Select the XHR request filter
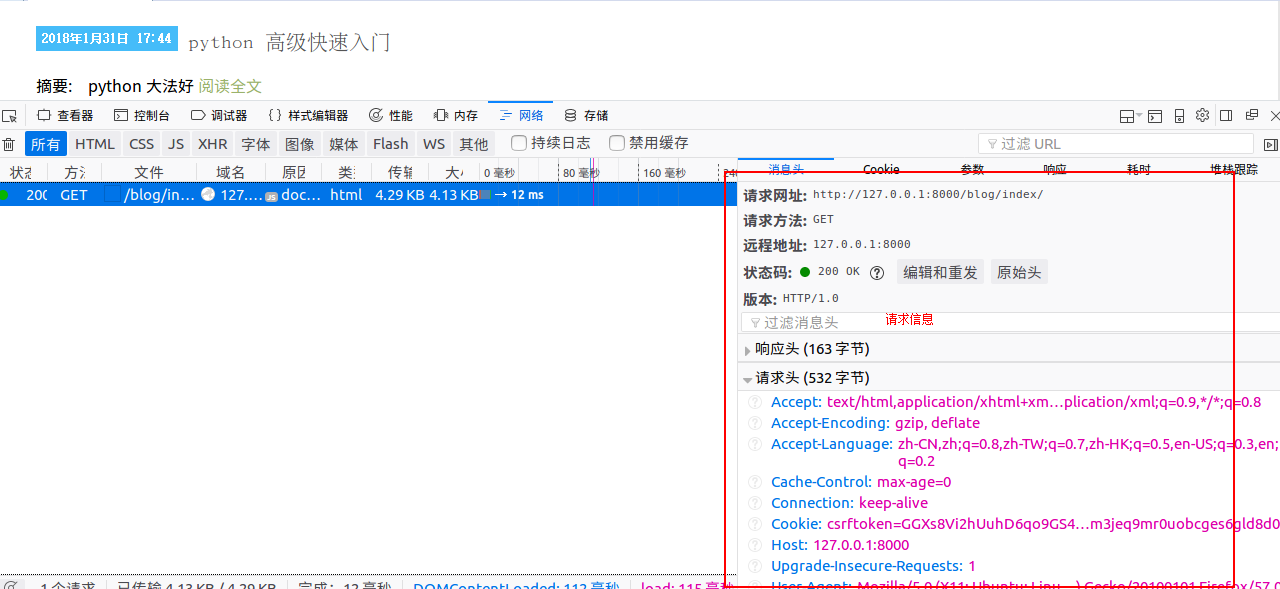This screenshot has height=589, width=1280. click(x=212, y=144)
